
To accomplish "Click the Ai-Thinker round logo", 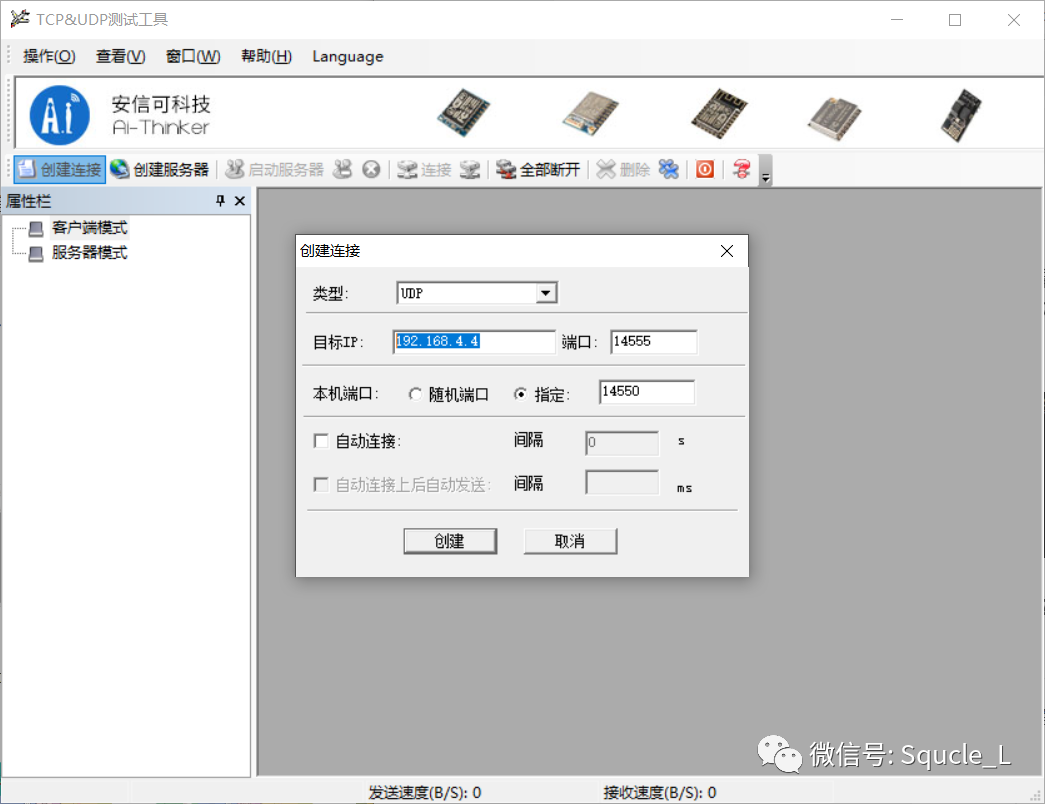I will (x=60, y=115).
